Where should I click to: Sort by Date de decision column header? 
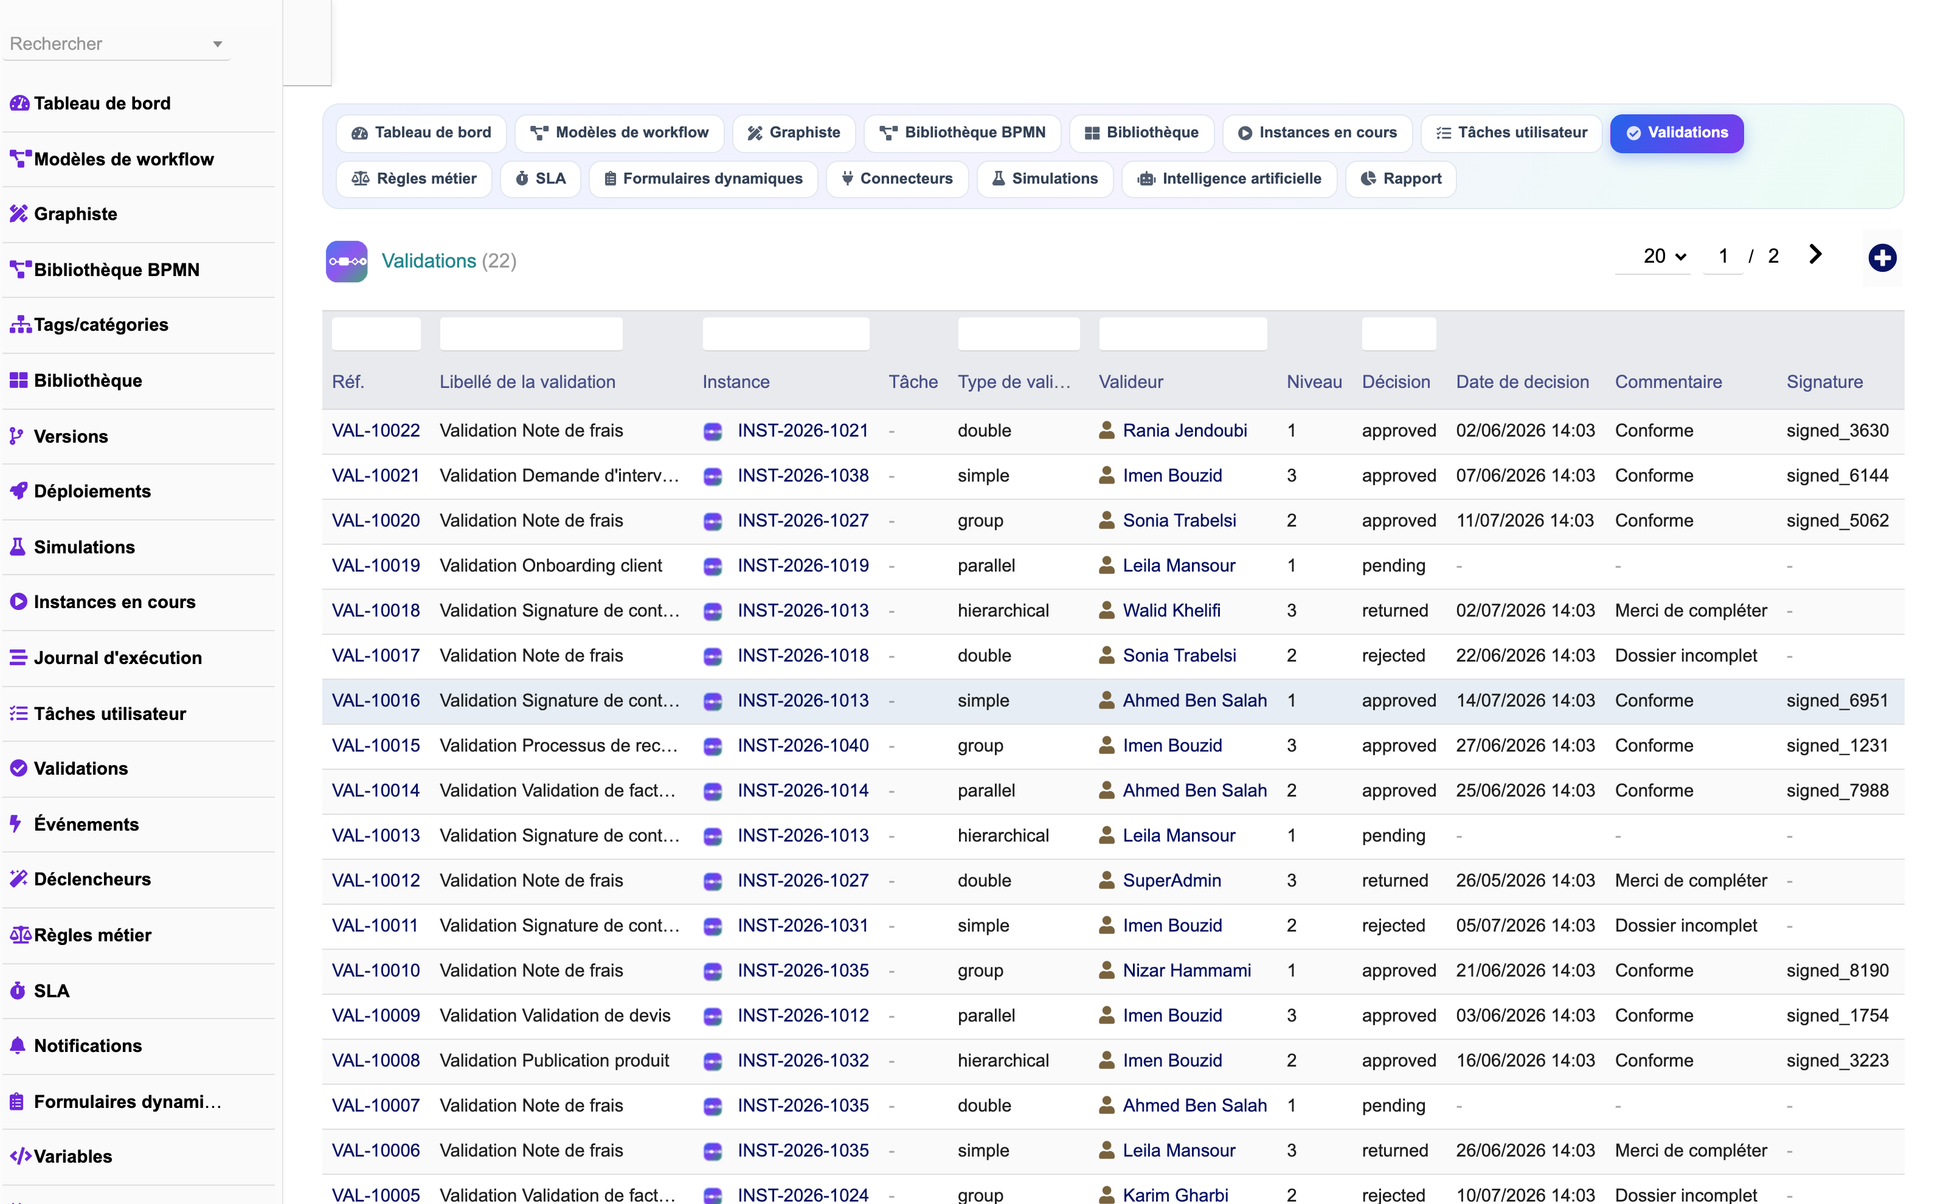click(1522, 382)
